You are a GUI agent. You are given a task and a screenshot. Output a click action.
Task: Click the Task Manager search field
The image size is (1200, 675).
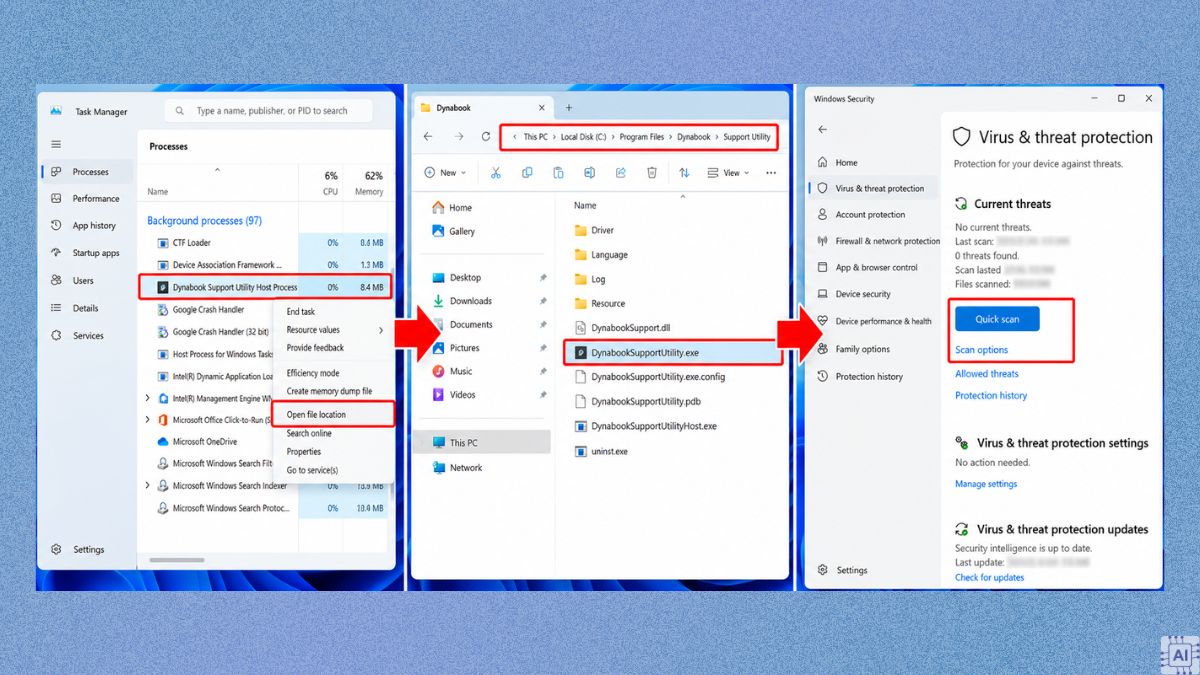click(269, 111)
